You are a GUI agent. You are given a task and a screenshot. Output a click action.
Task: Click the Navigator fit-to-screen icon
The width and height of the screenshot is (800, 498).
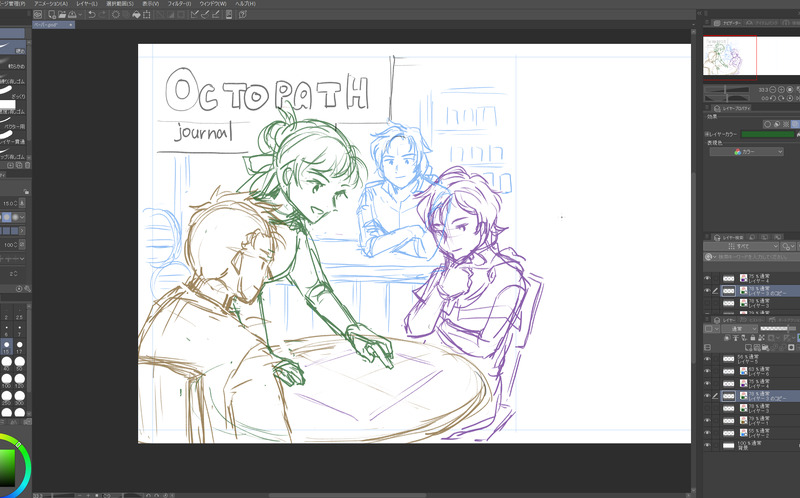pos(790,89)
